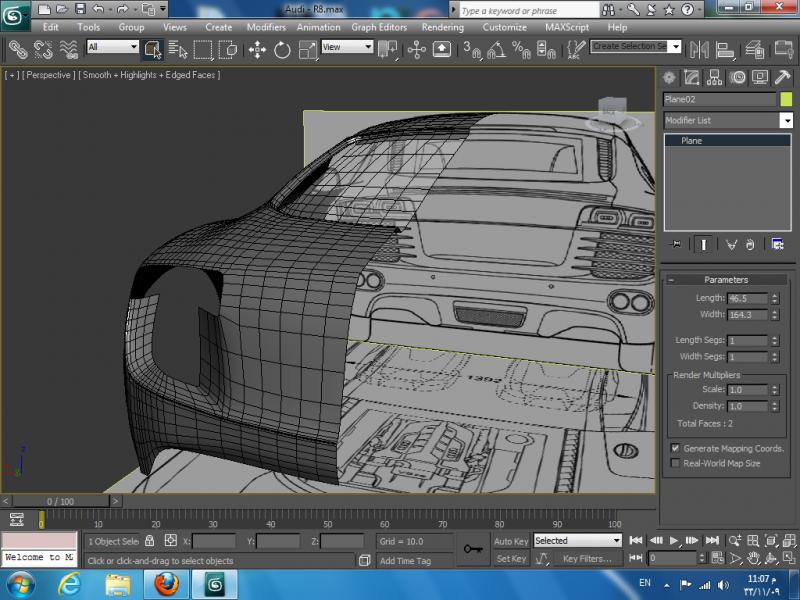Click the Auto Key button
The height and width of the screenshot is (600, 800).
pos(511,541)
